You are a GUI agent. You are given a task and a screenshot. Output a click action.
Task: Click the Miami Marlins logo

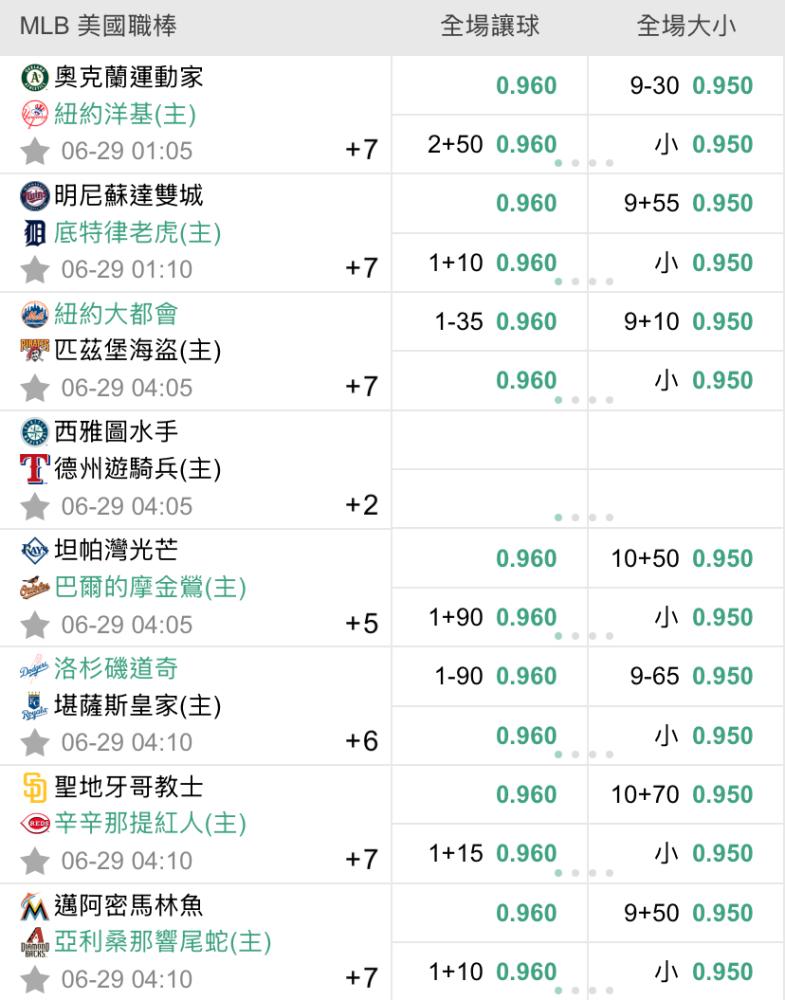click(x=34, y=906)
